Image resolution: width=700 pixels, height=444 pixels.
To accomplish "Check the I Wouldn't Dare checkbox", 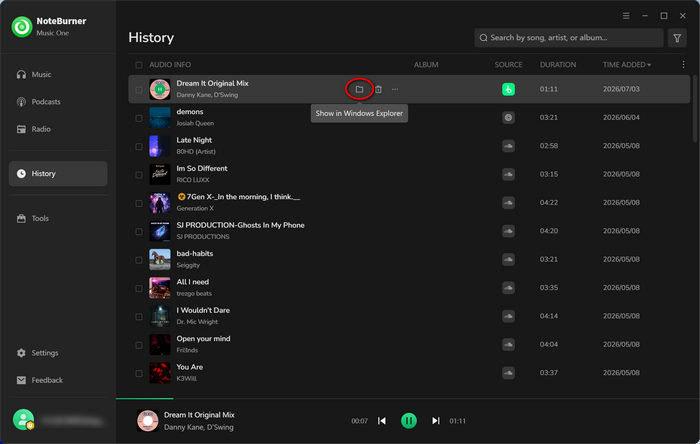I will click(x=139, y=317).
